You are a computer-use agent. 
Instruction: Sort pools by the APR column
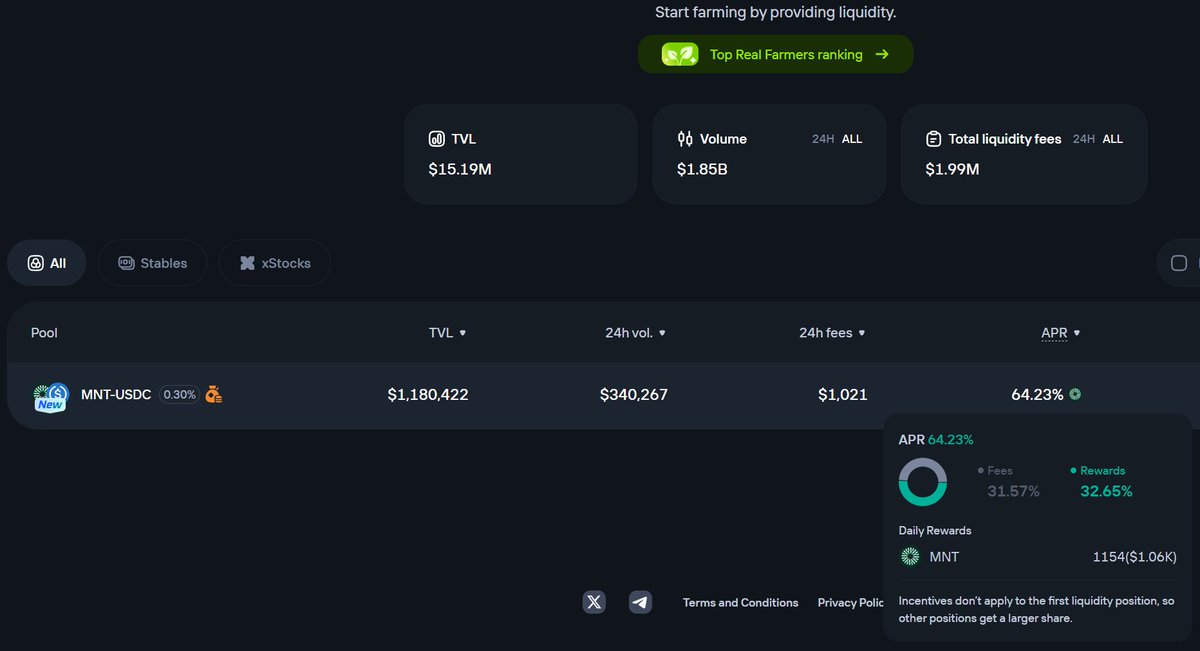pos(1060,333)
